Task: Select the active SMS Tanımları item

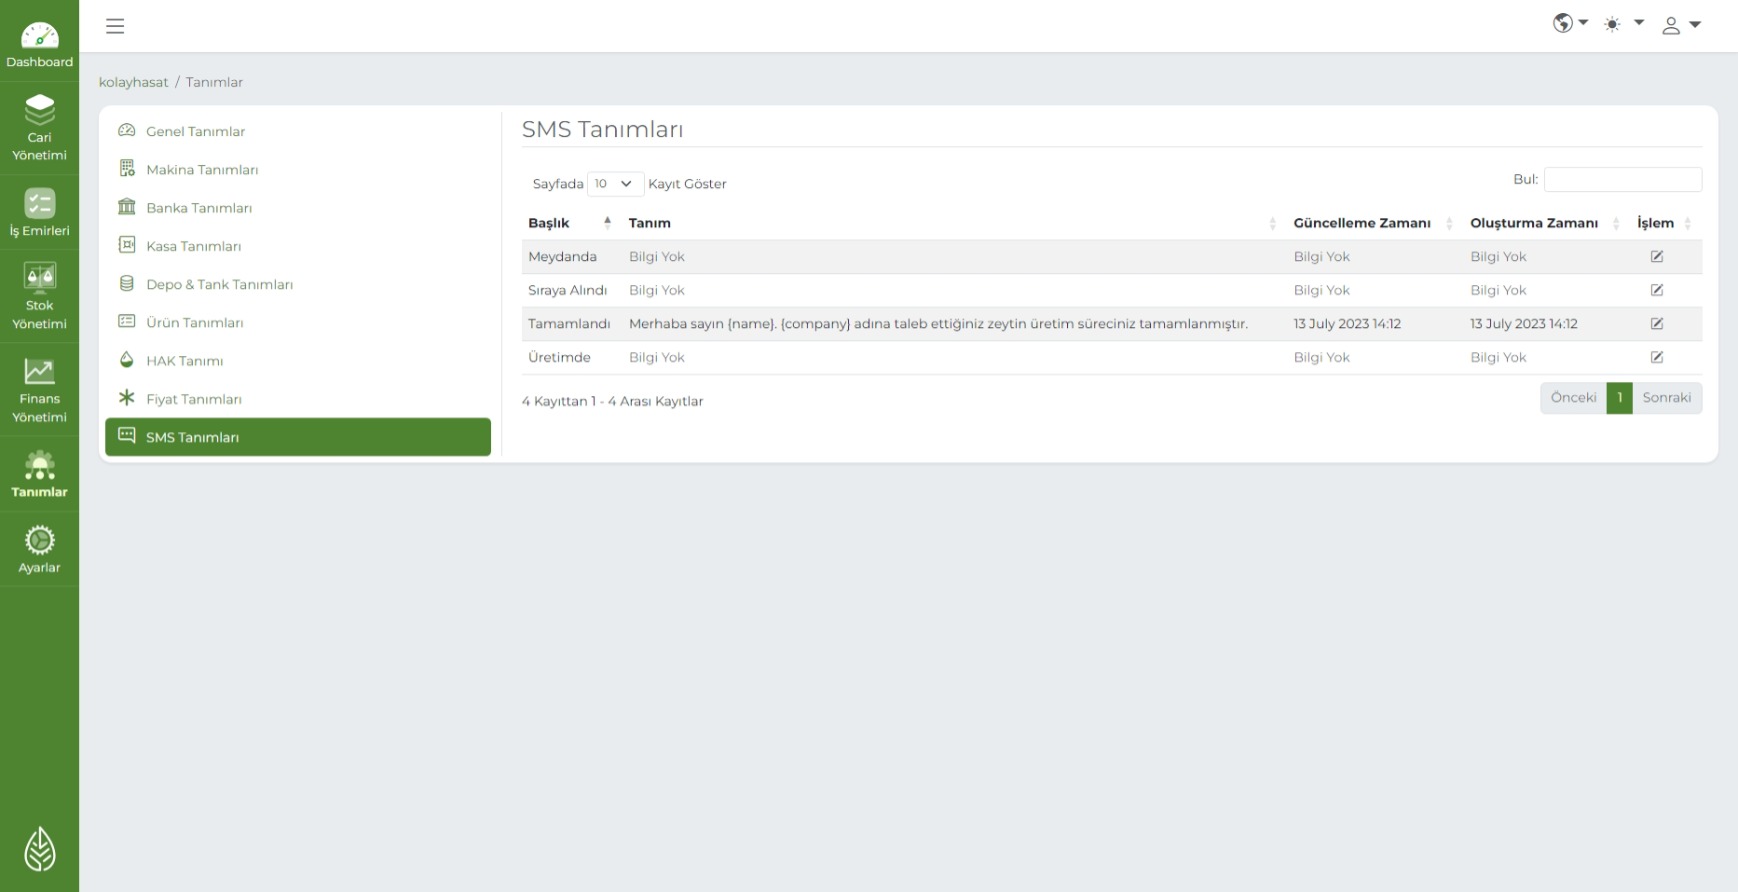Action: [298, 437]
